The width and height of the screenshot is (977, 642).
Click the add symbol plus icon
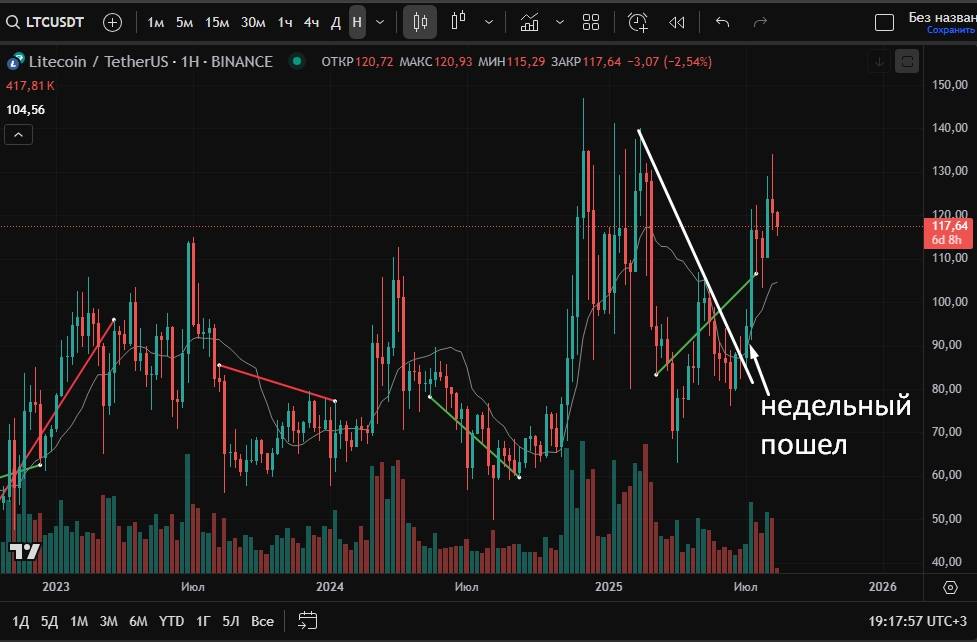pyautogui.click(x=112, y=22)
